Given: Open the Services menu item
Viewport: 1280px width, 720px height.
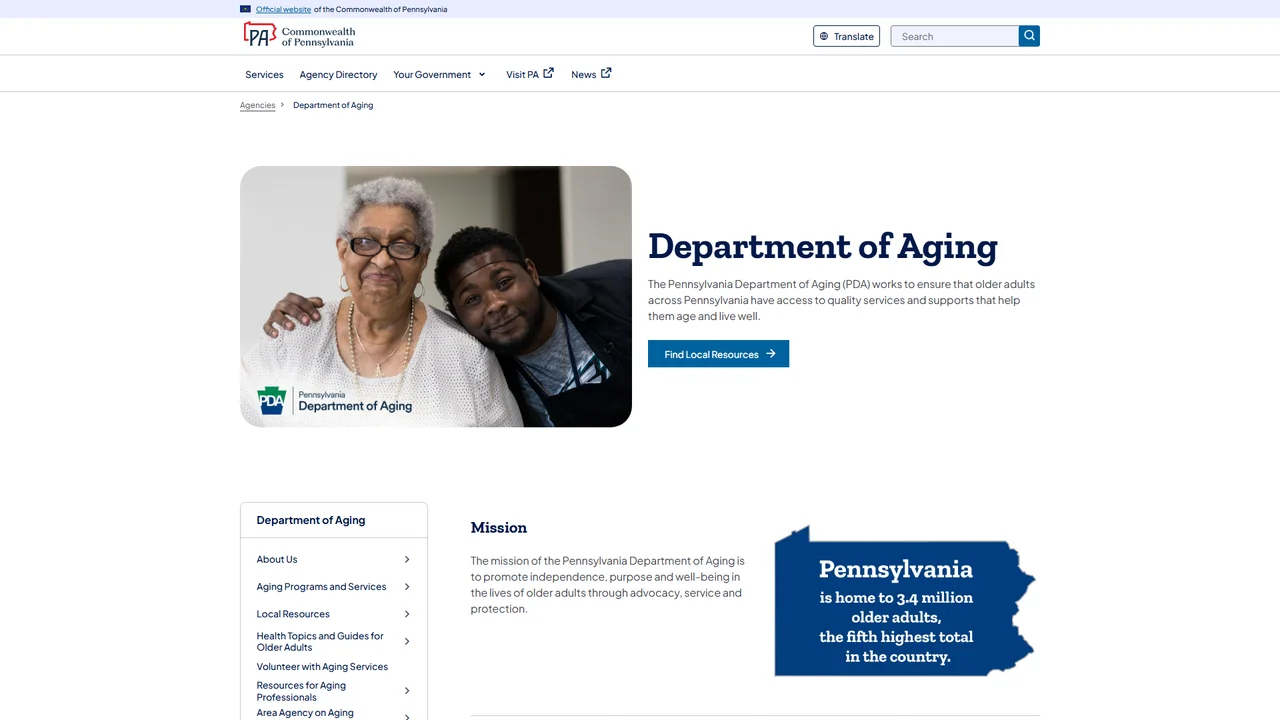Looking at the screenshot, I should [264, 74].
